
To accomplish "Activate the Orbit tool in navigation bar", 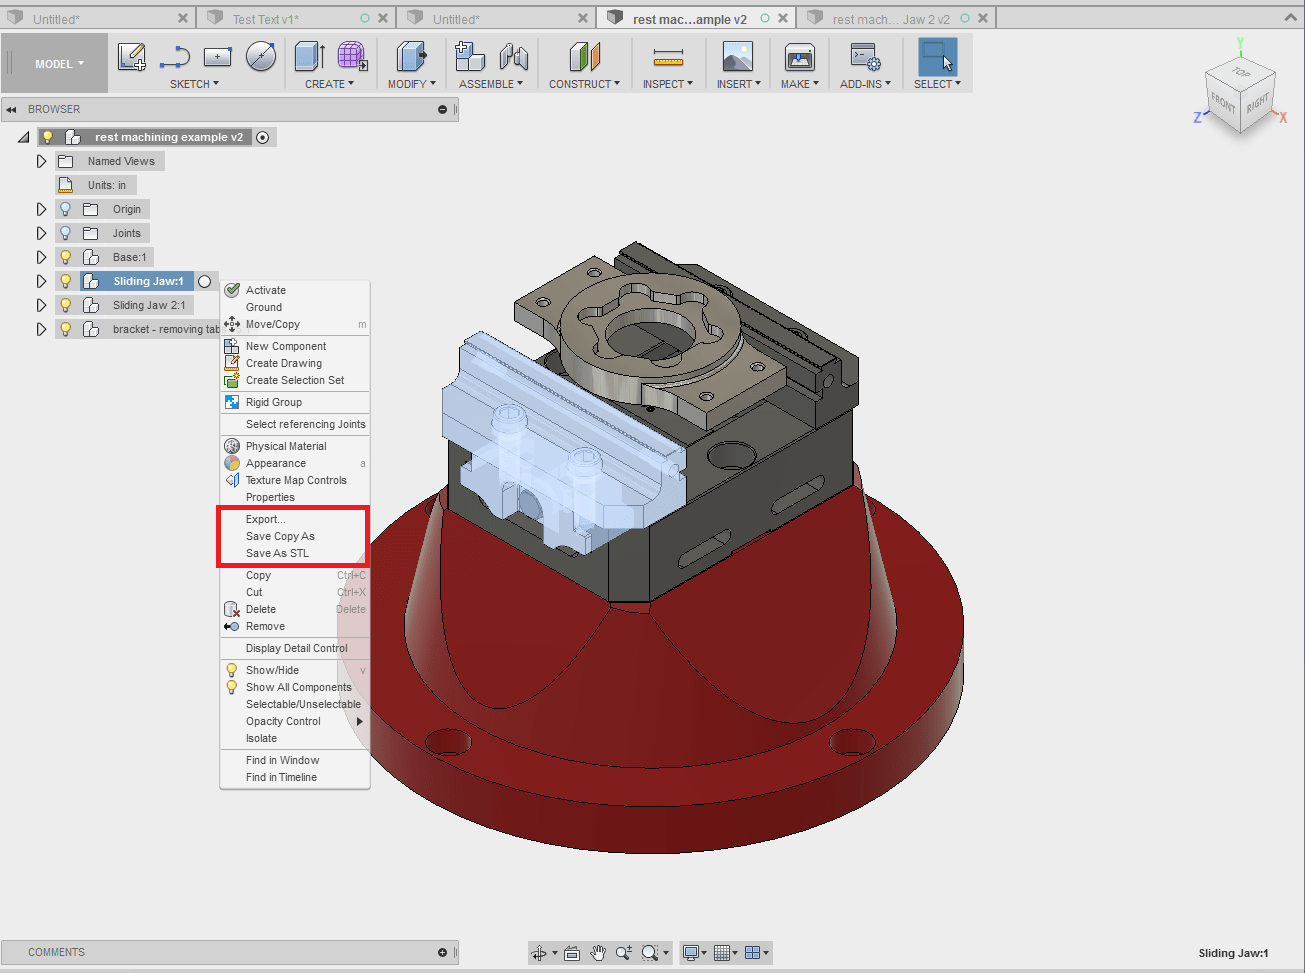I will point(540,952).
